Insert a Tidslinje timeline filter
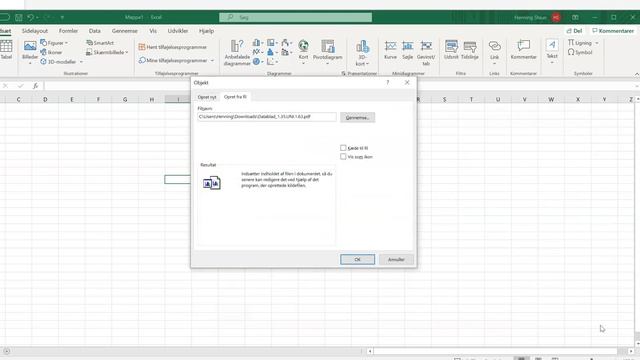Image resolution: width=640 pixels, height=360 pixels. 470,50
